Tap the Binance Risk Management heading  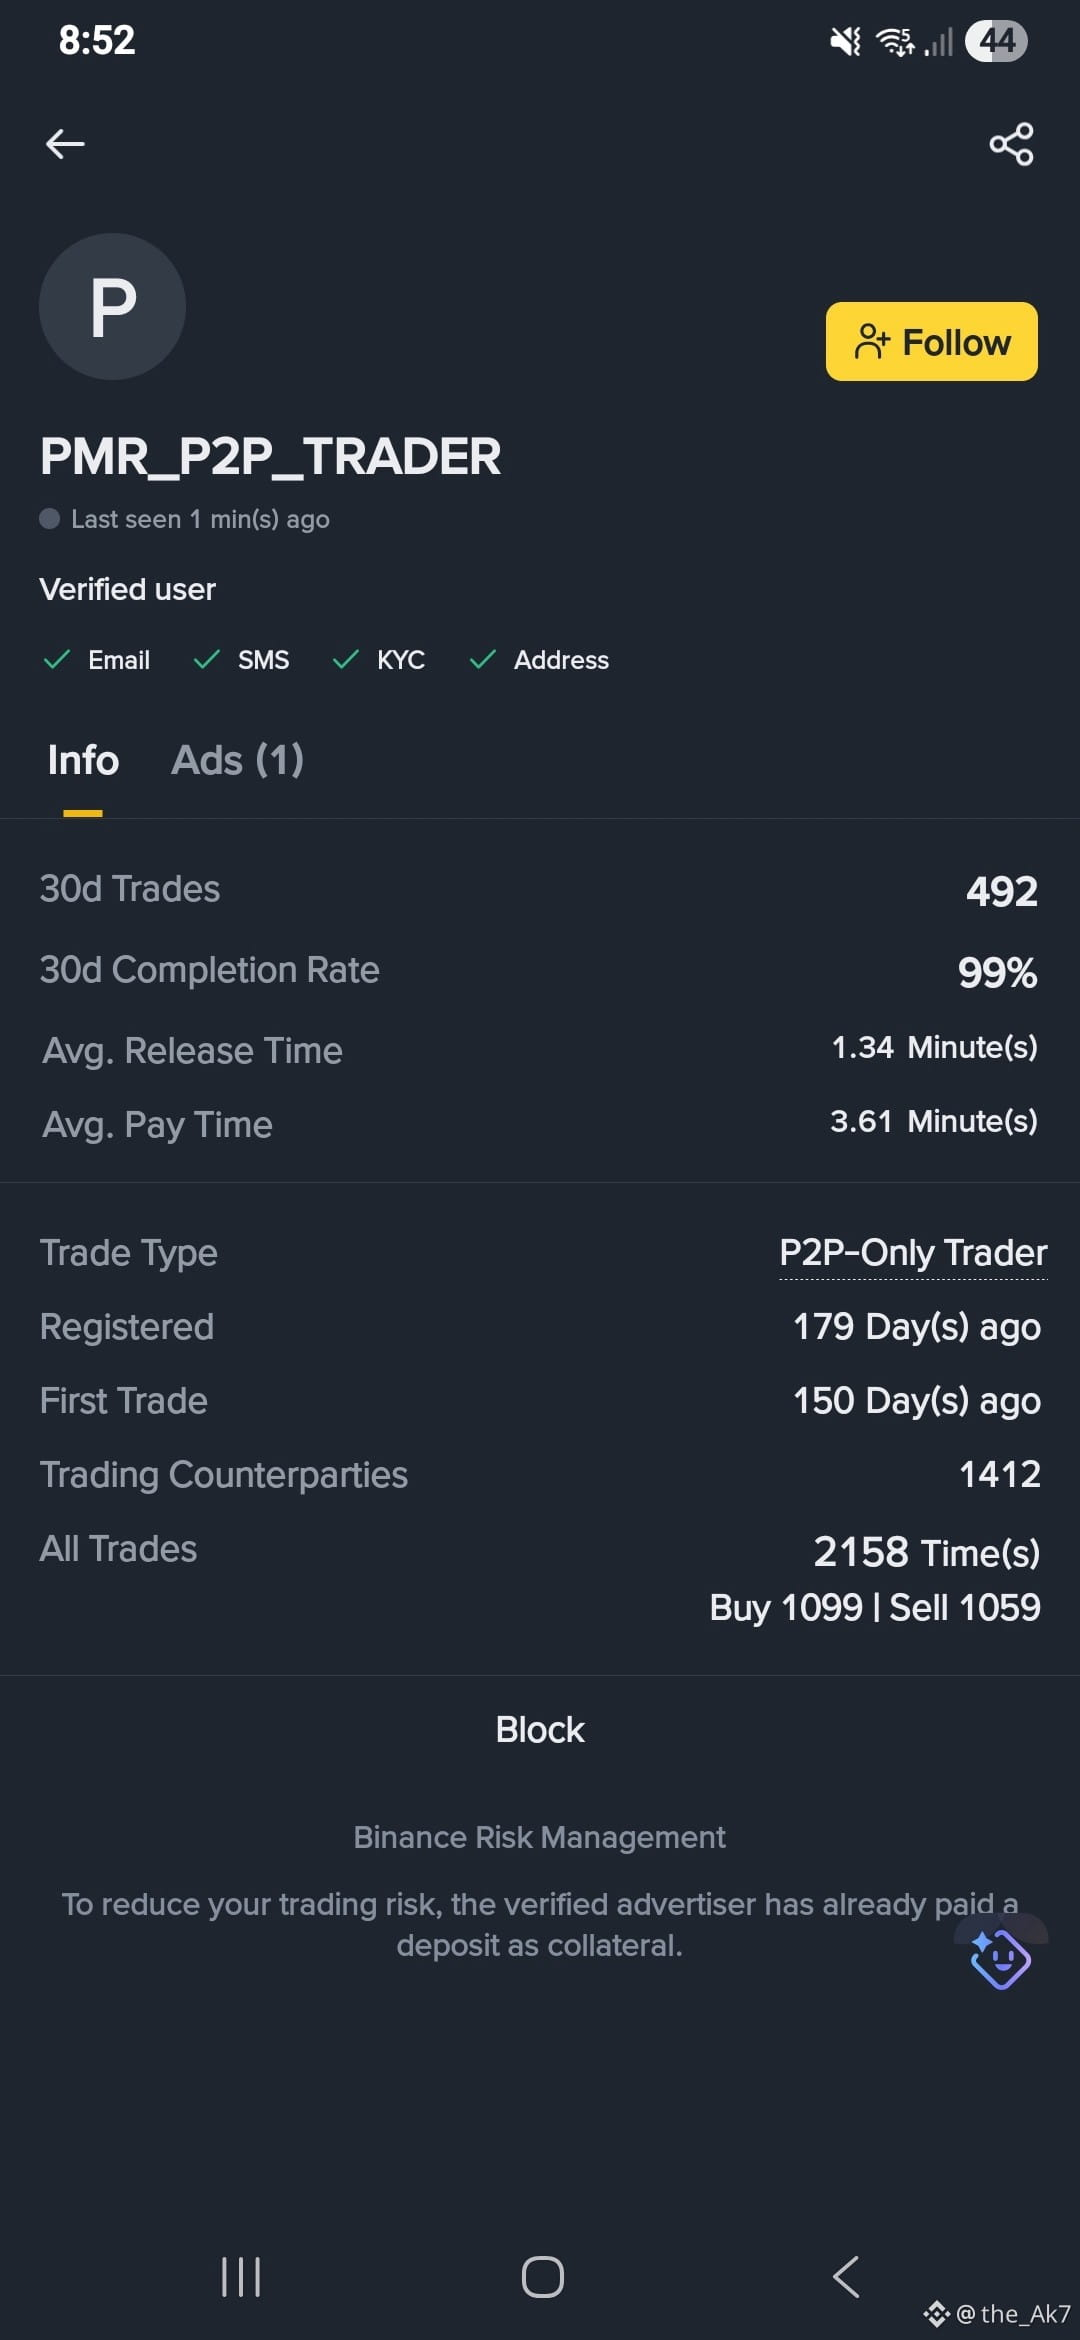[x=540, y=1837]
